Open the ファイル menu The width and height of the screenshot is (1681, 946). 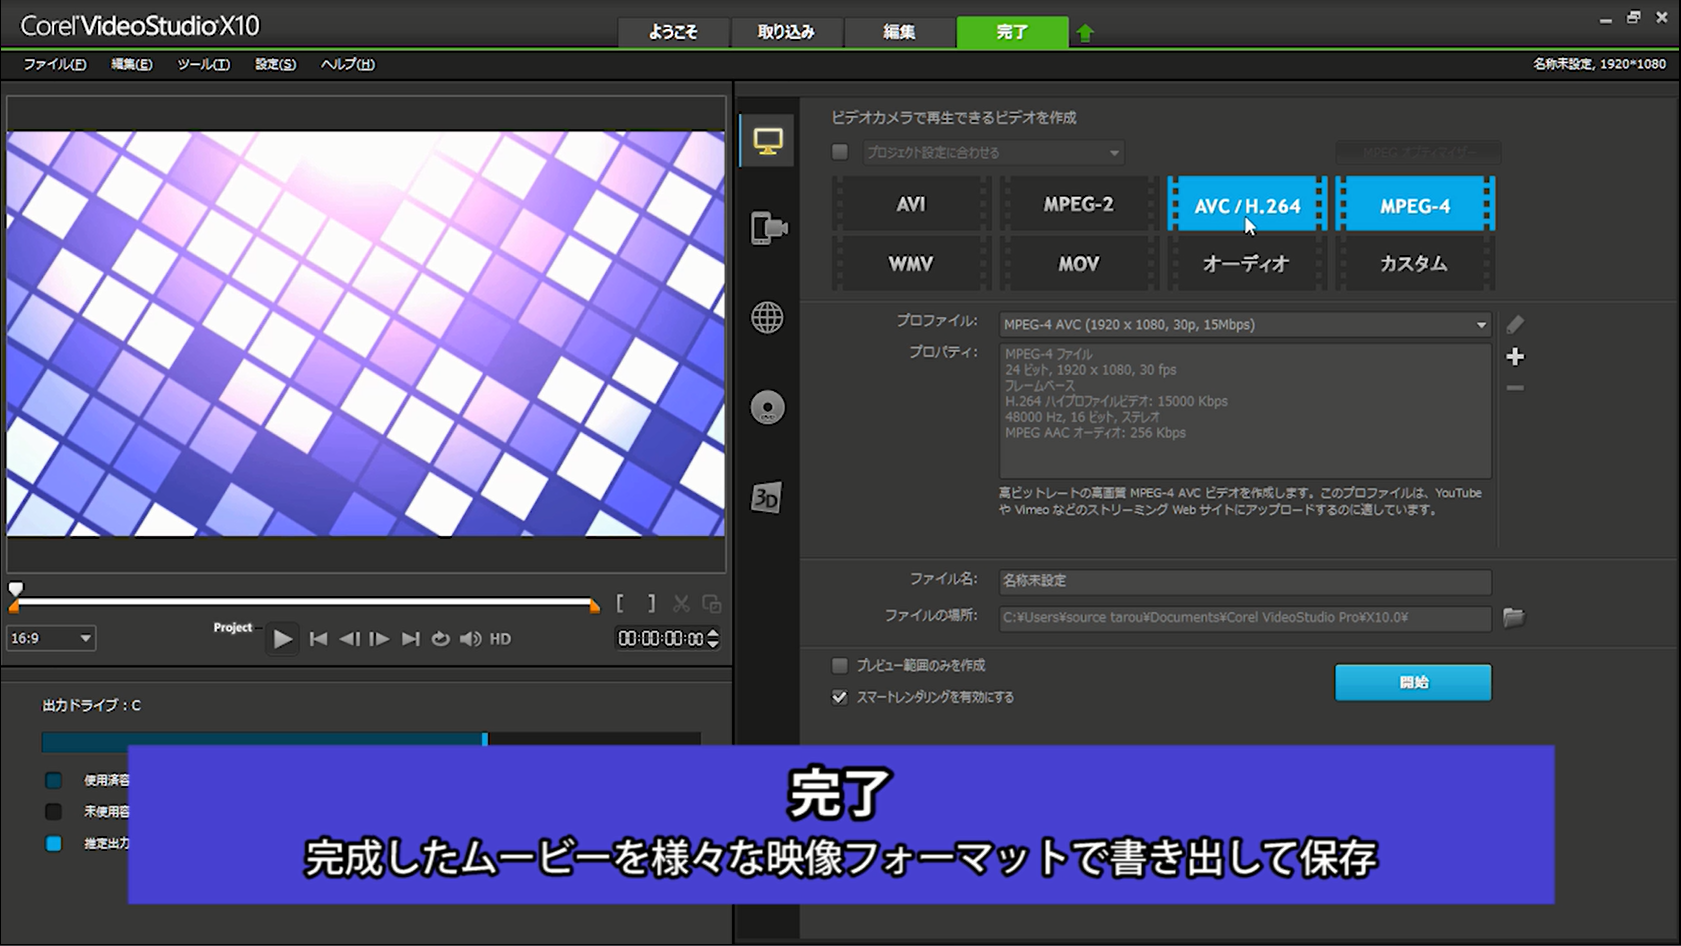53,64
